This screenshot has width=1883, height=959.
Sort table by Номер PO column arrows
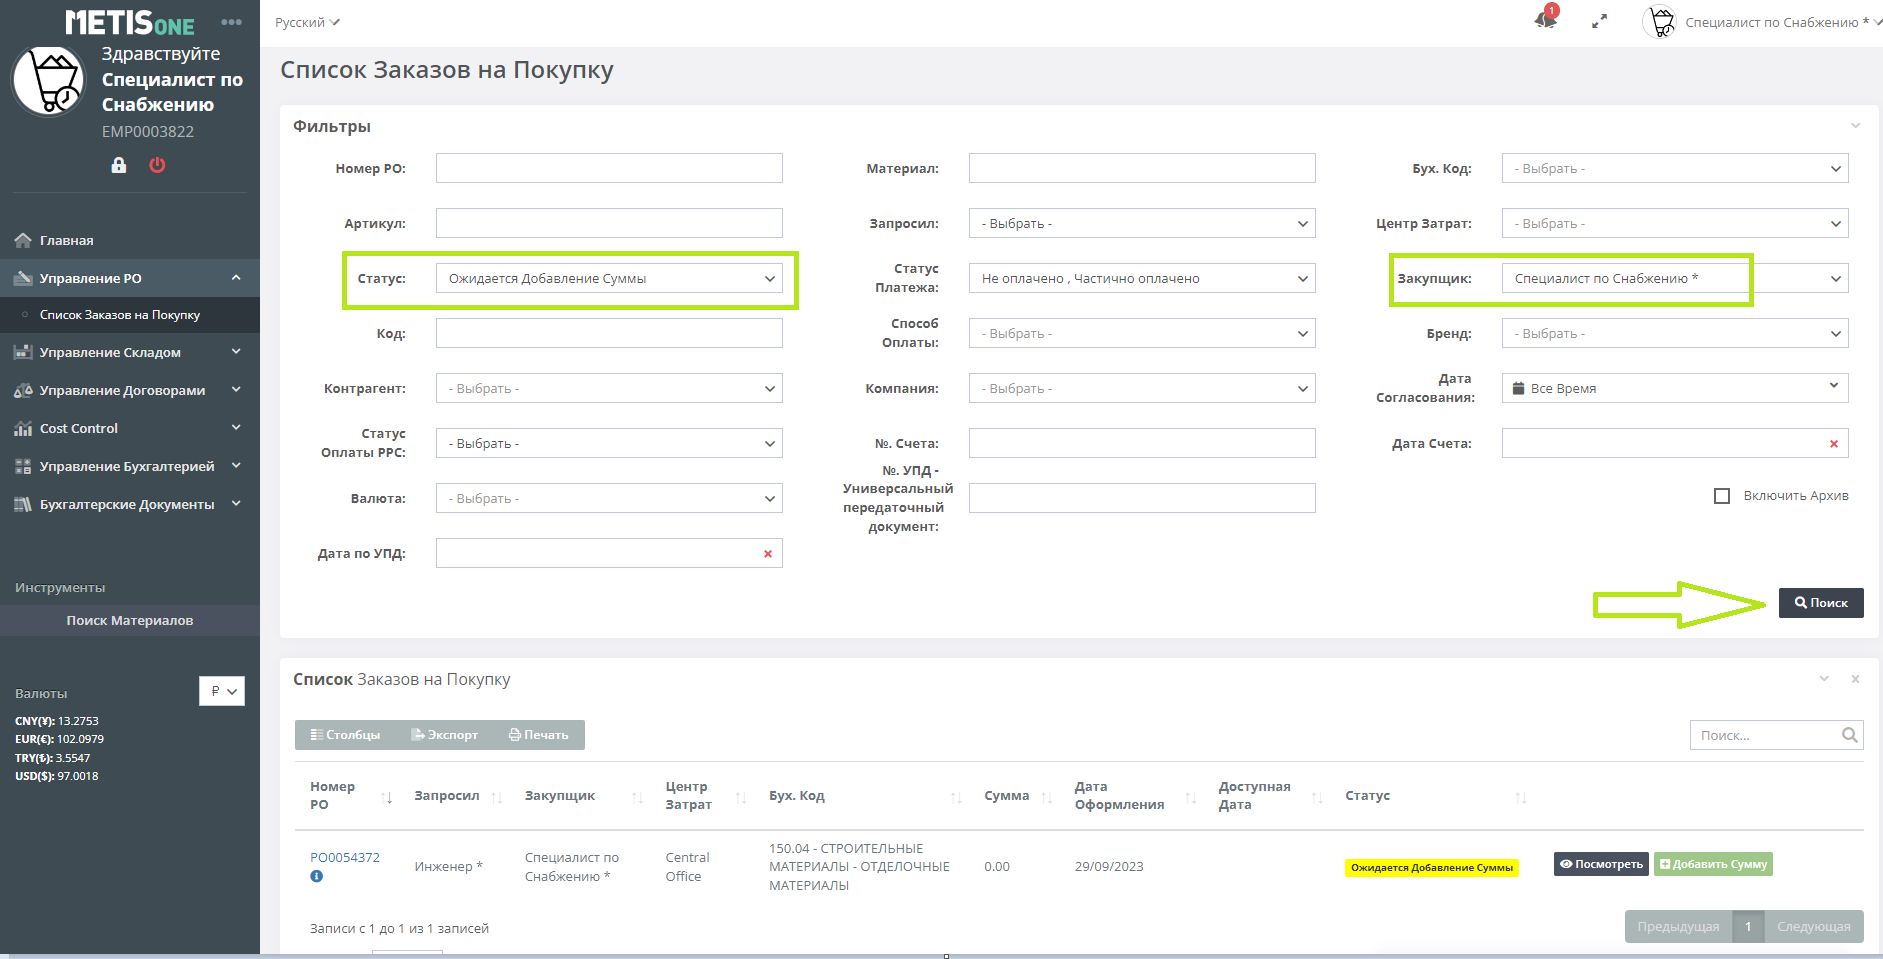387,797
